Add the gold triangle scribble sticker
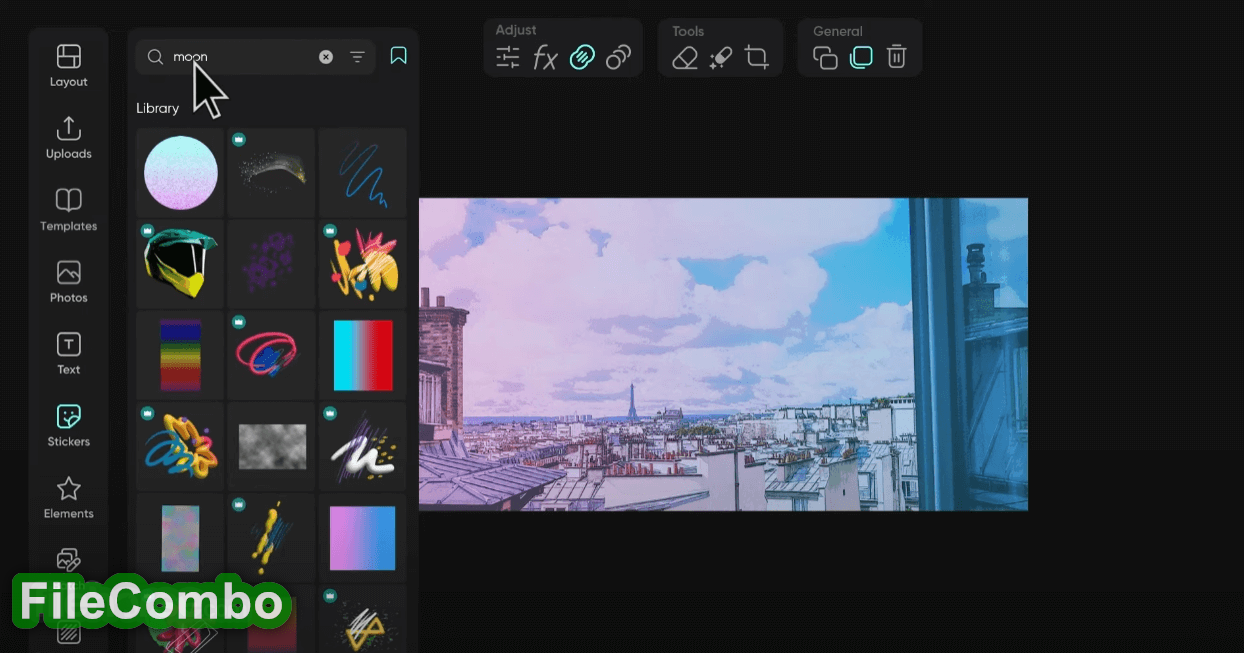The image size is (1244, 653). (x=362, y=620)
